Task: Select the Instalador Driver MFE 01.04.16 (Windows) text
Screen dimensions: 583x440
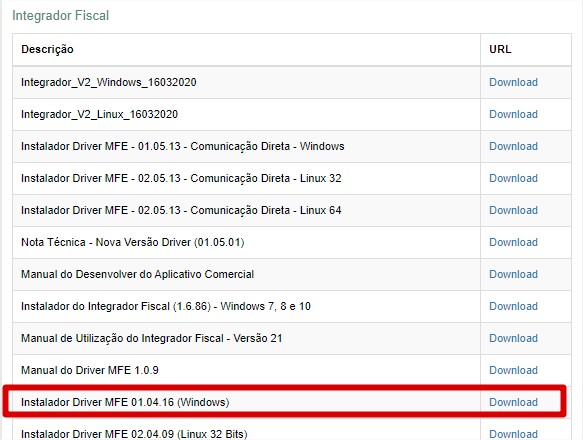Action: click(x=125, y=402)
